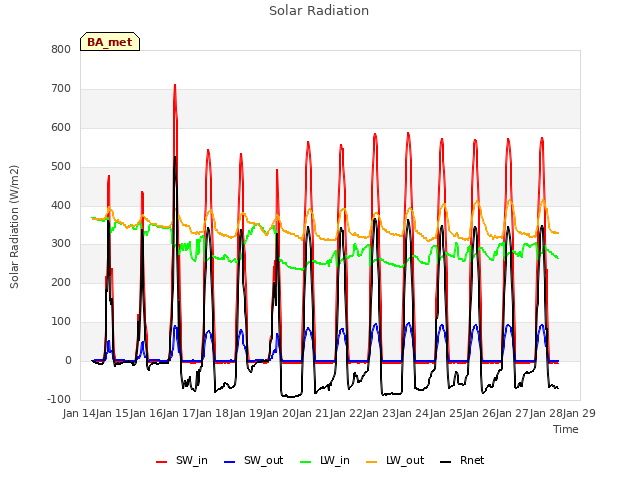This screenshot has height=480, width=640.
Task: Click the Jan 17 x-axis date label
Action: click(179, 413)
